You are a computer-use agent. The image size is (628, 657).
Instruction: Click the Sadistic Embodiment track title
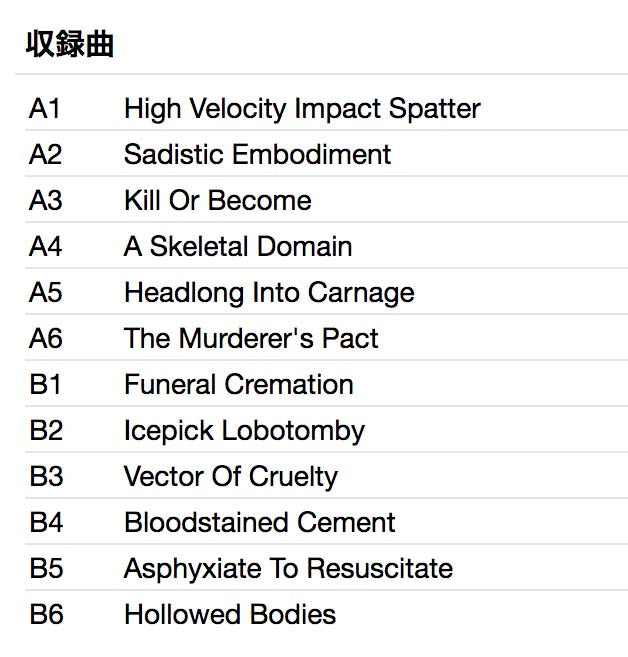(257, 154)
